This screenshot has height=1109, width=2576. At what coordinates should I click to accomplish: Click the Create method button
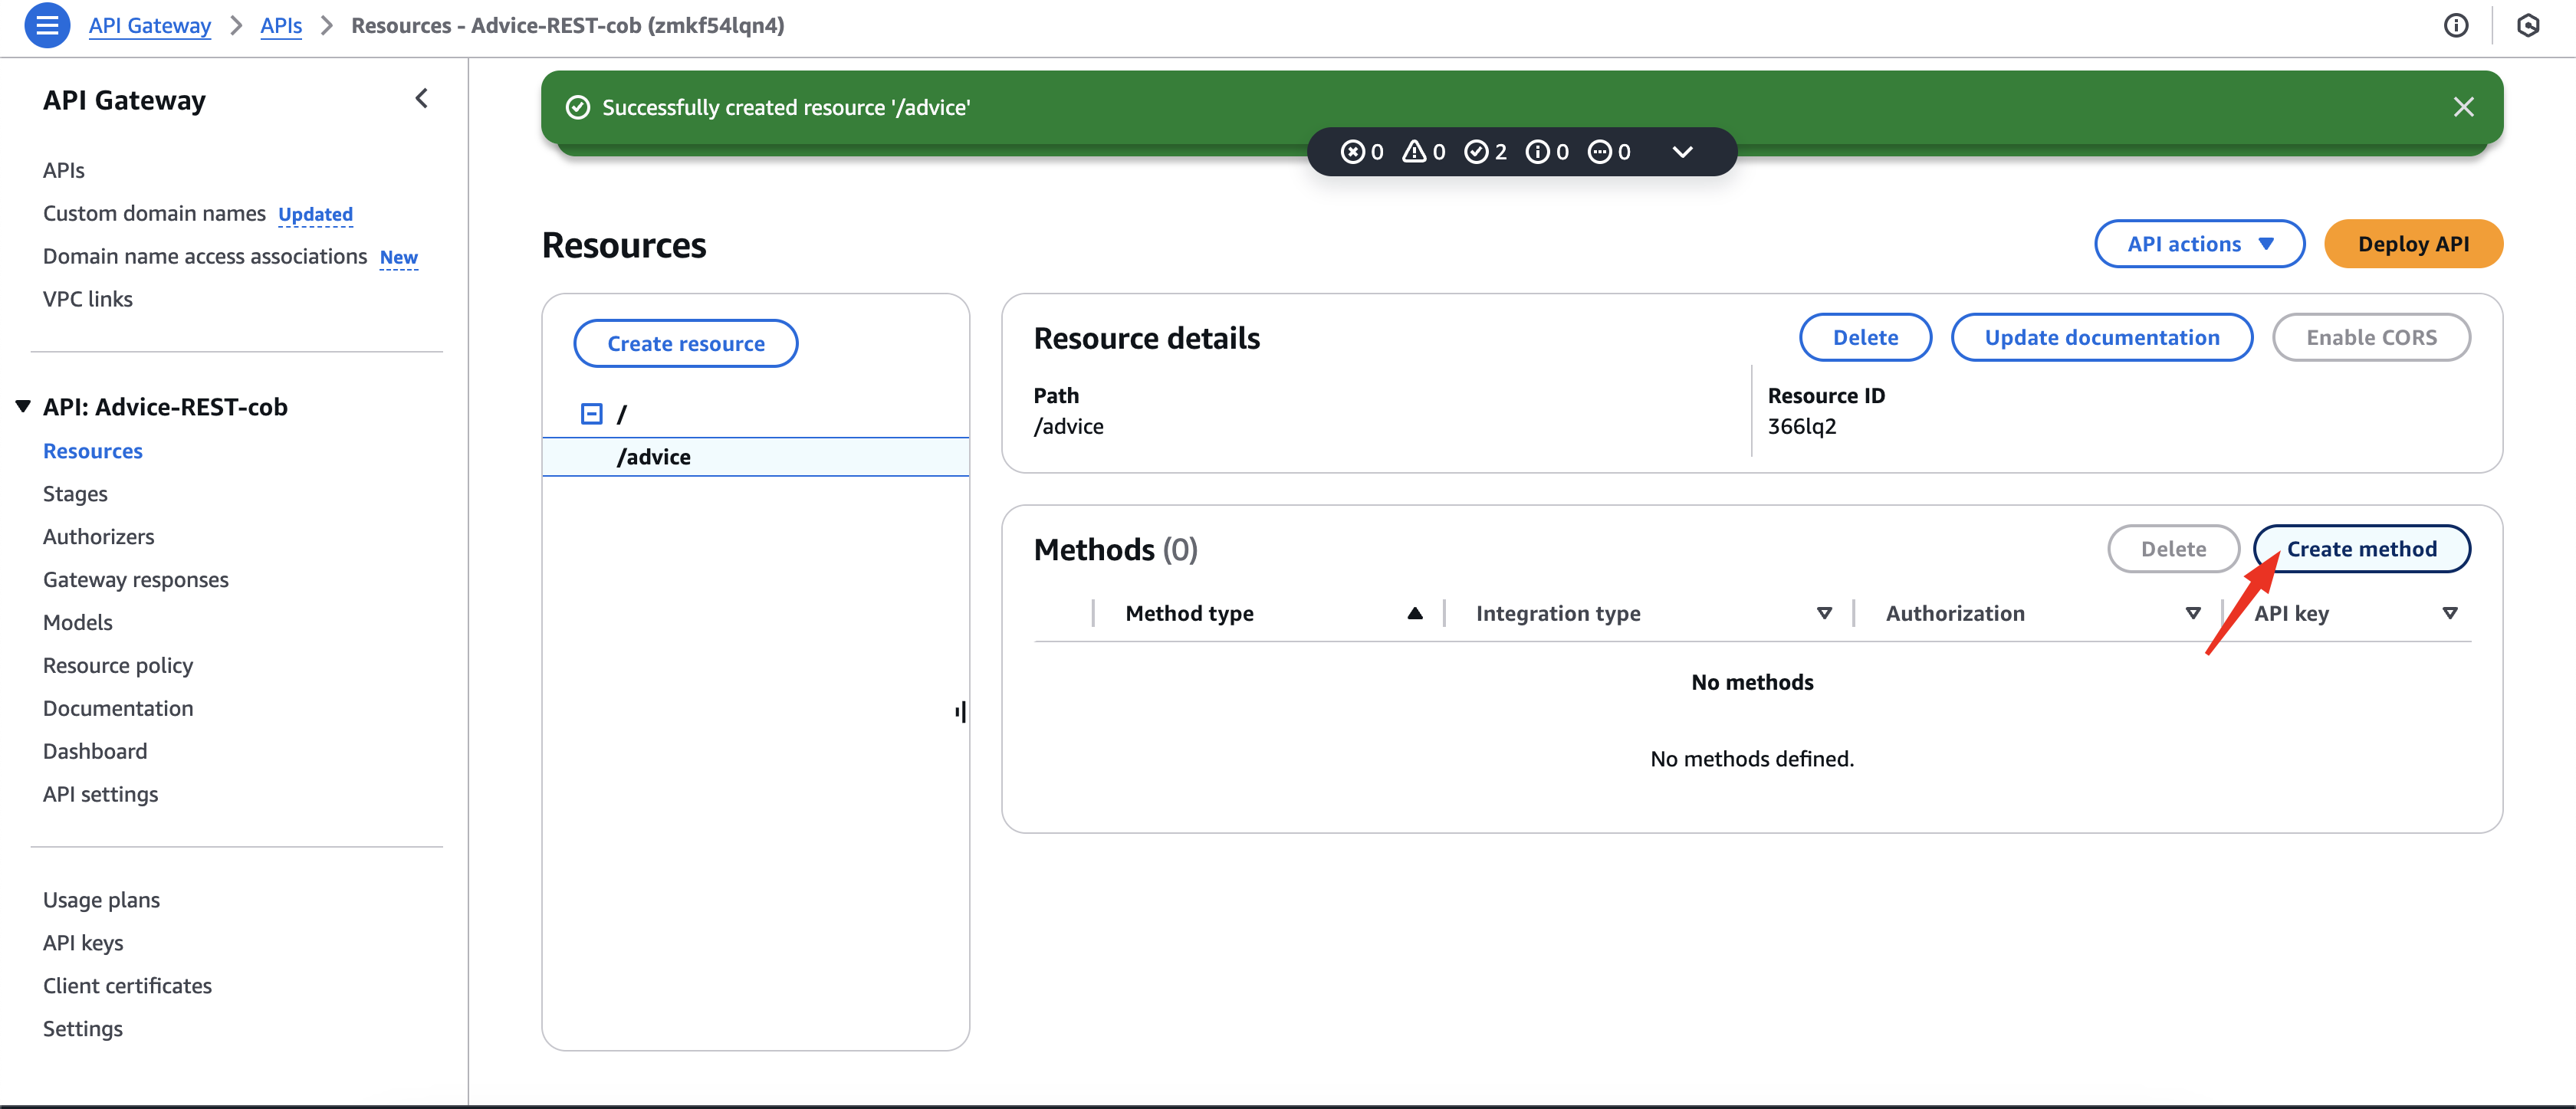pos(2361,549)
